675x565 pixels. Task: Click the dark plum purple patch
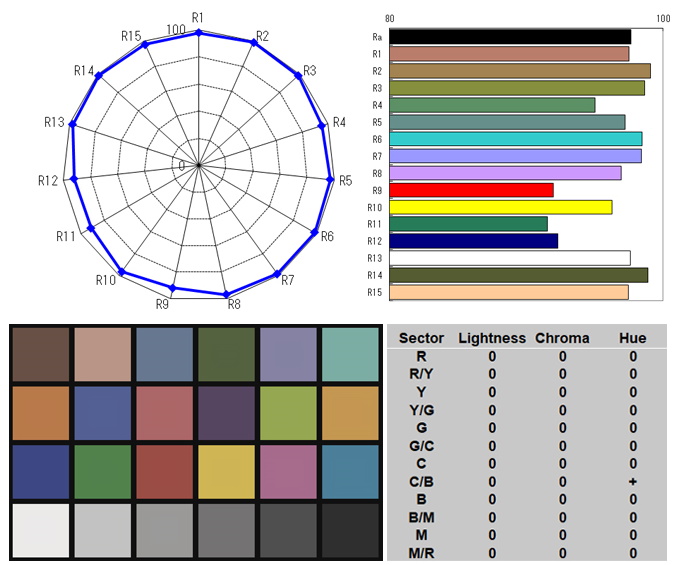click(226, 413)
